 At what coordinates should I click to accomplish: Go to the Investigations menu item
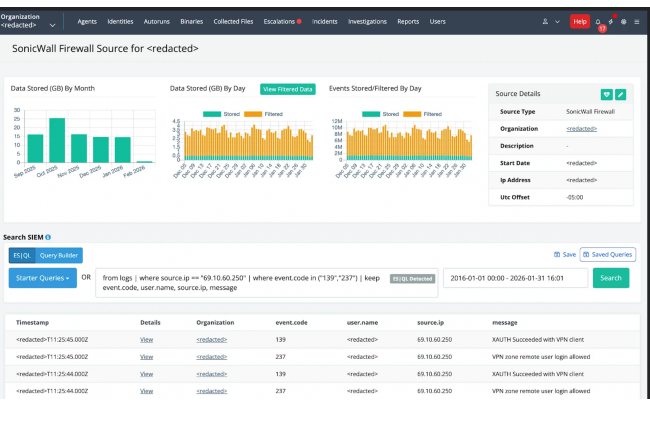[367, 21]
